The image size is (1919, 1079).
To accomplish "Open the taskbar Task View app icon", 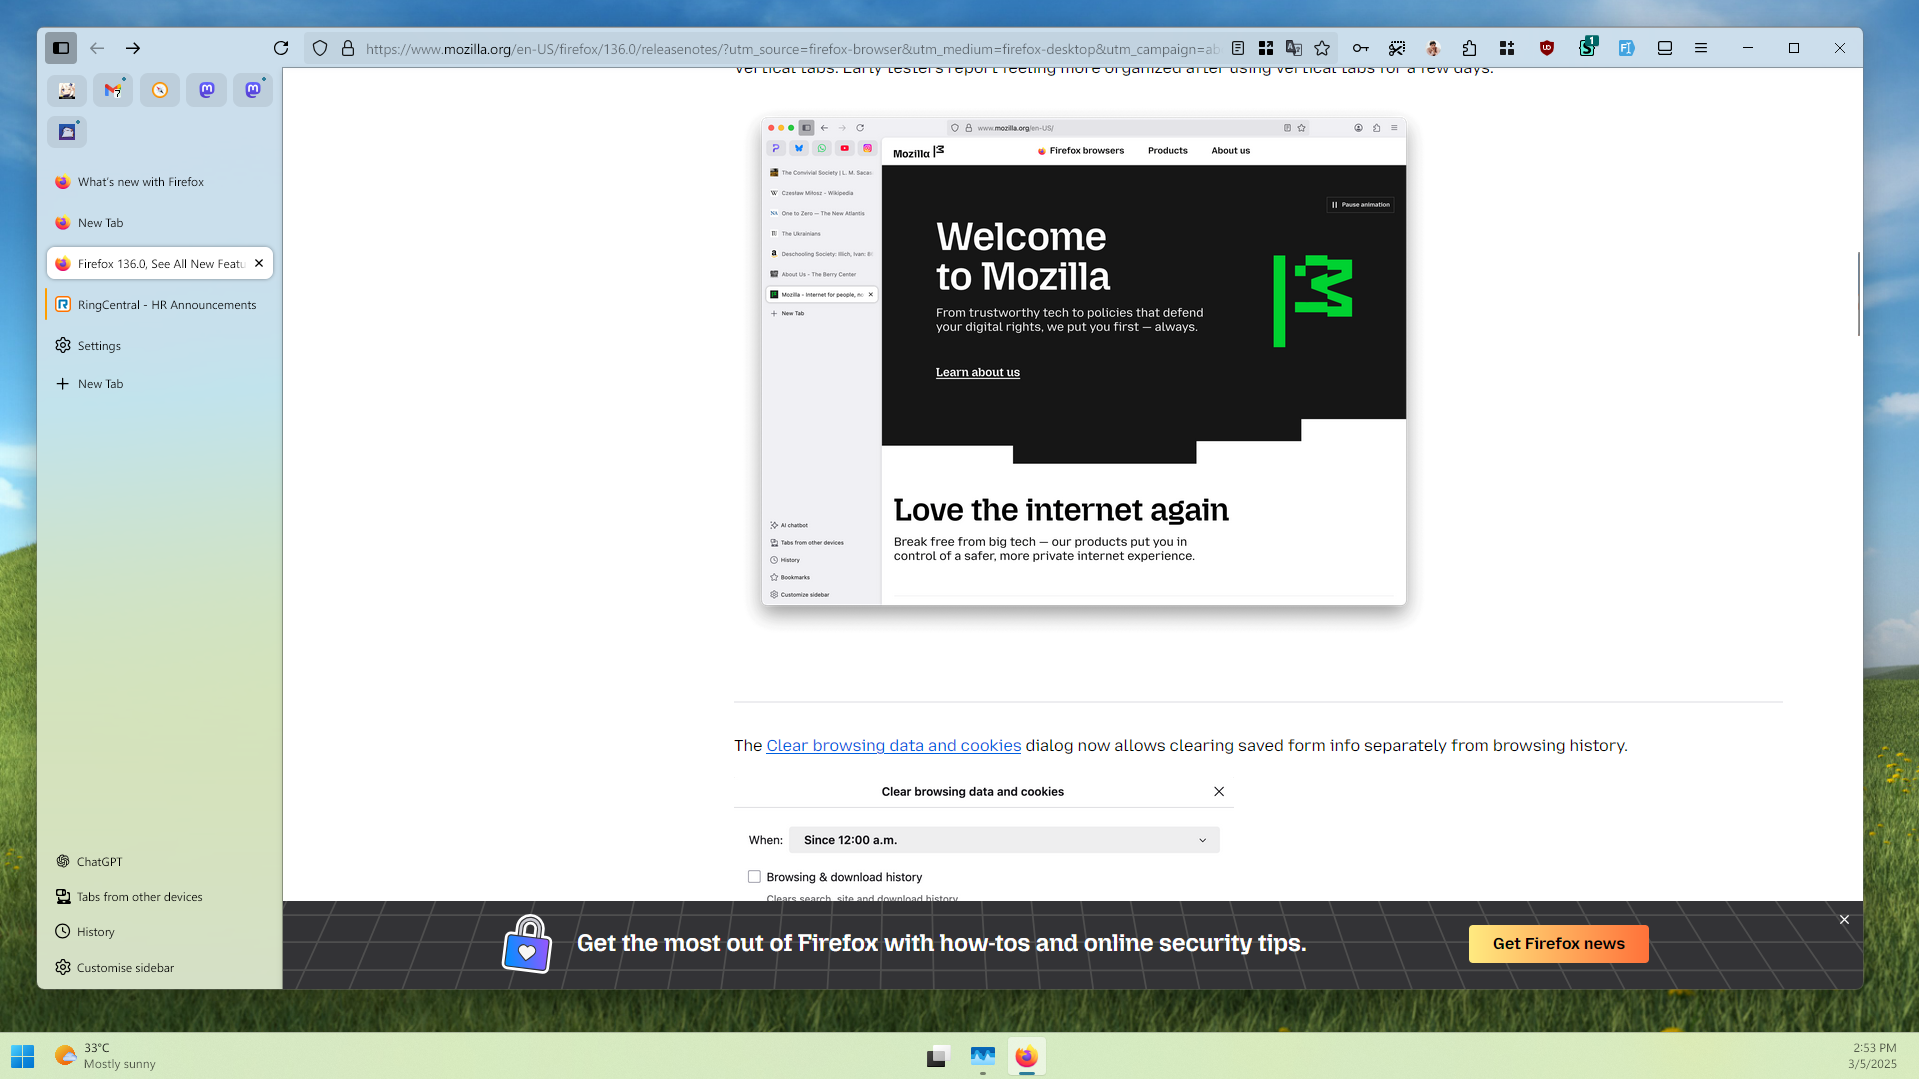I will point(937,1057).
